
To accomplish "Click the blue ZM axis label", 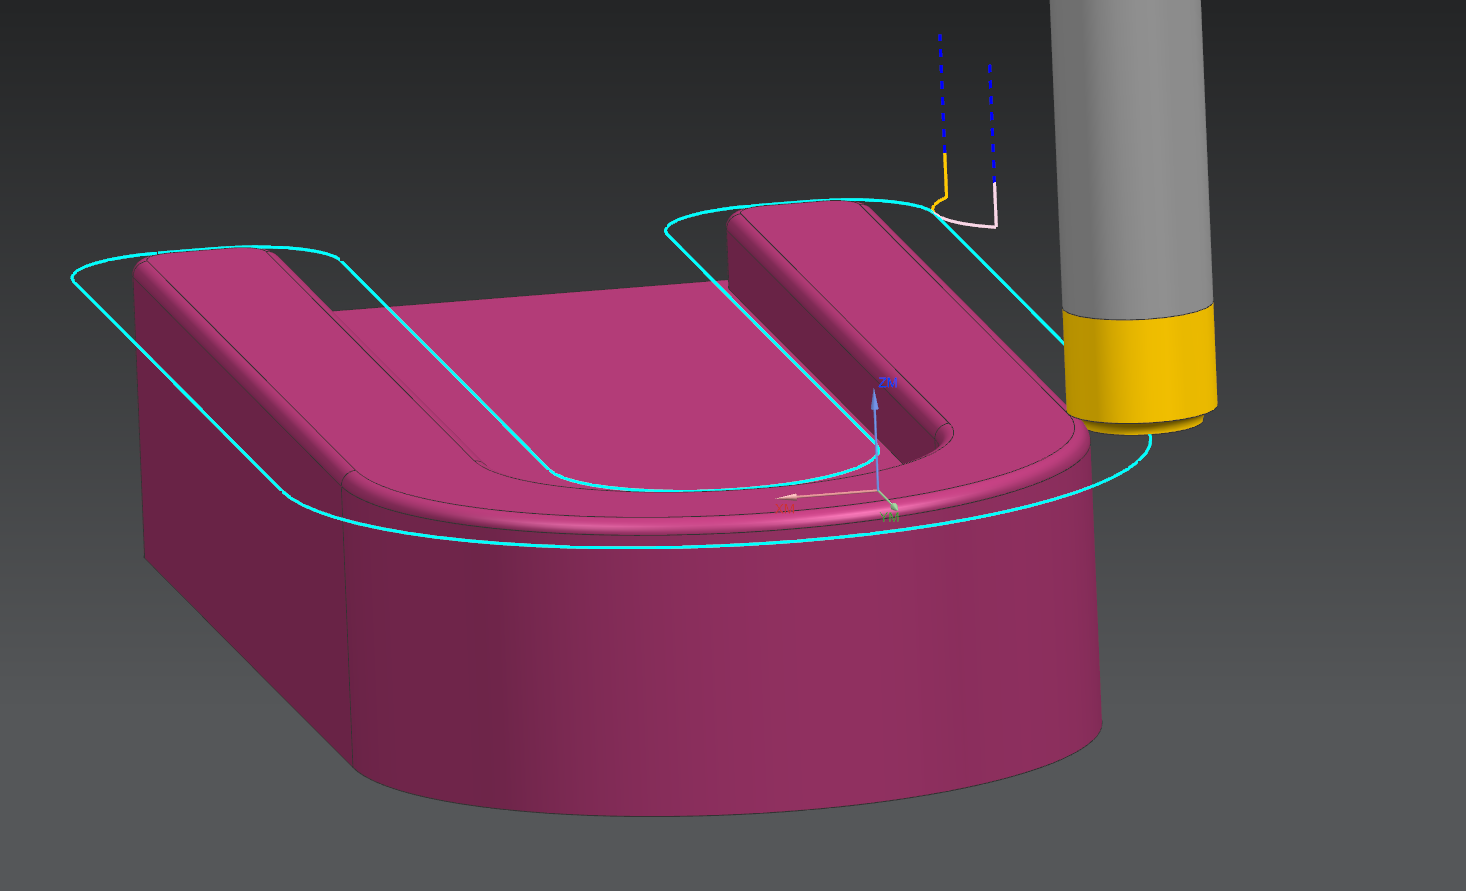I will coord(887,383).
